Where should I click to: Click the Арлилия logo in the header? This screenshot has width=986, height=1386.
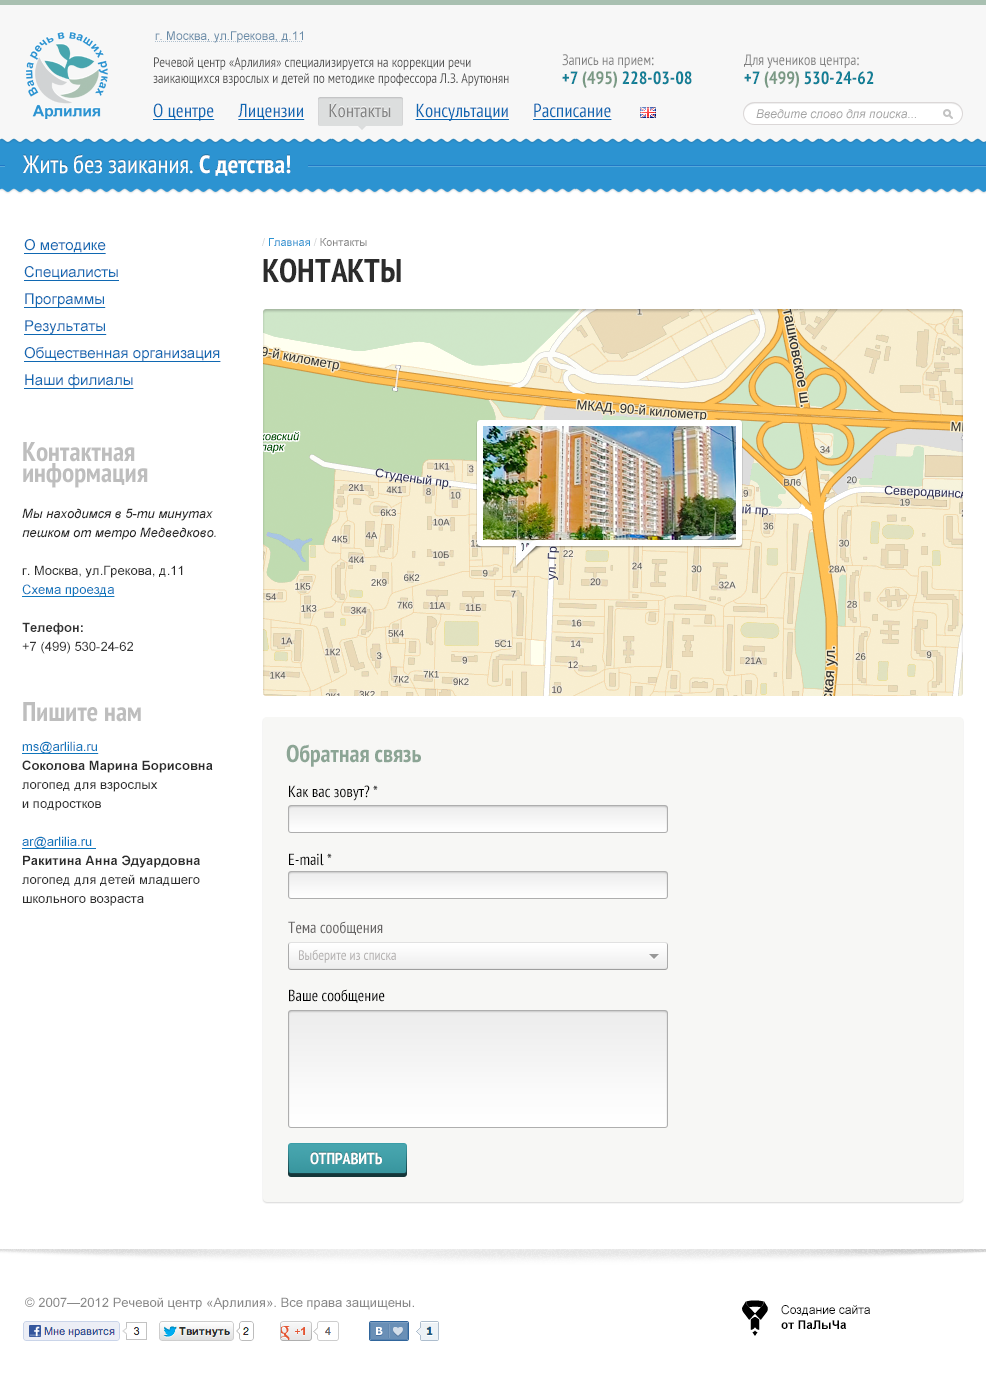click(x=67, y=76)
